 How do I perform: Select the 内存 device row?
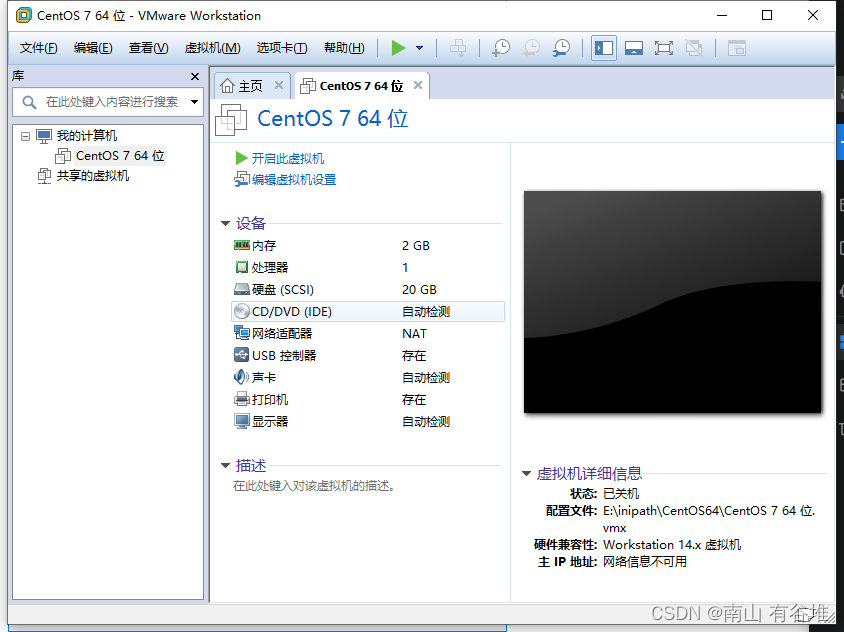coord(368,245)
